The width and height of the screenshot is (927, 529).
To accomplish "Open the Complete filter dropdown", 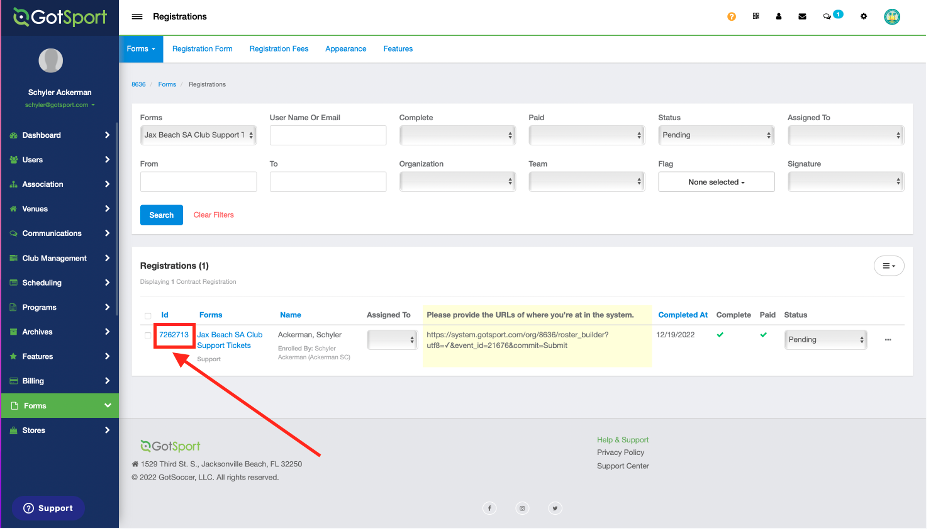I will 457,135.
